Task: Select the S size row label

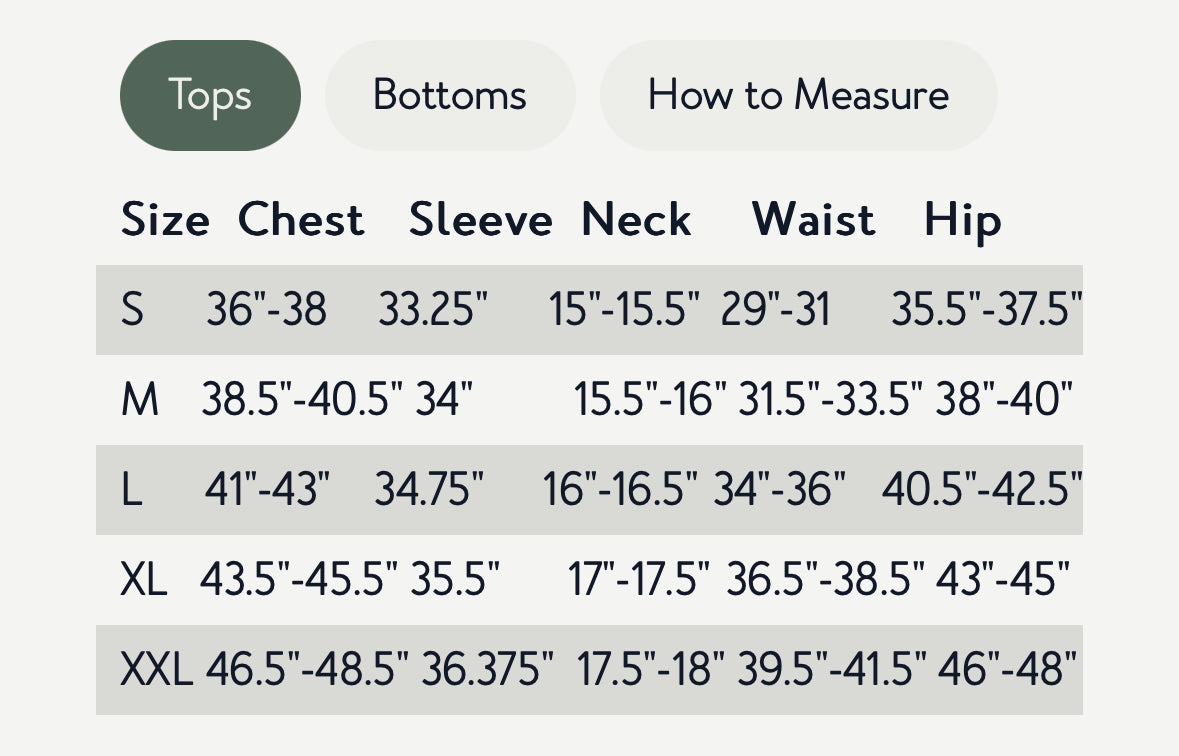Action: (x=132, y=309)
